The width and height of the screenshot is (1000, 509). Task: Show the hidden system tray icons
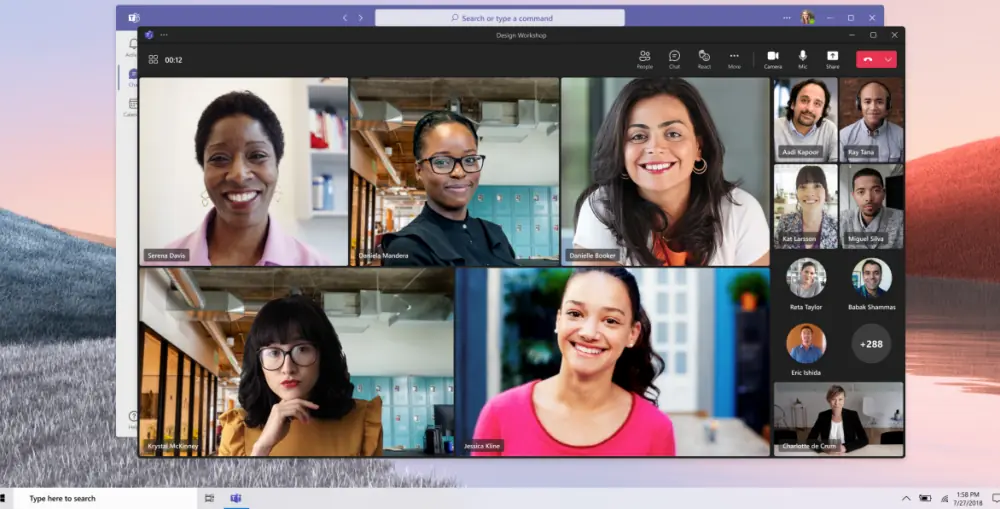click(906, 498)
